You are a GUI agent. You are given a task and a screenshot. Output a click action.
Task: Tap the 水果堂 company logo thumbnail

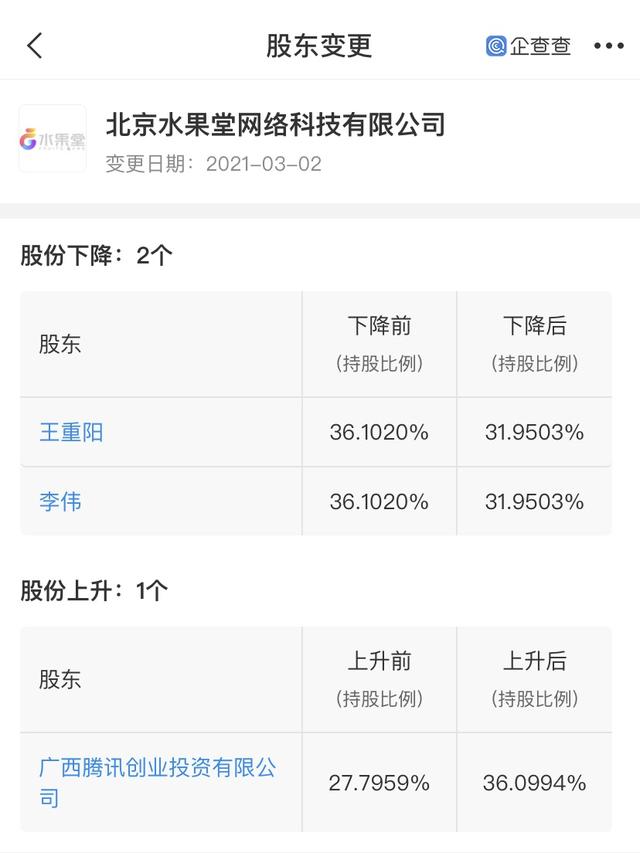[52, 139]
